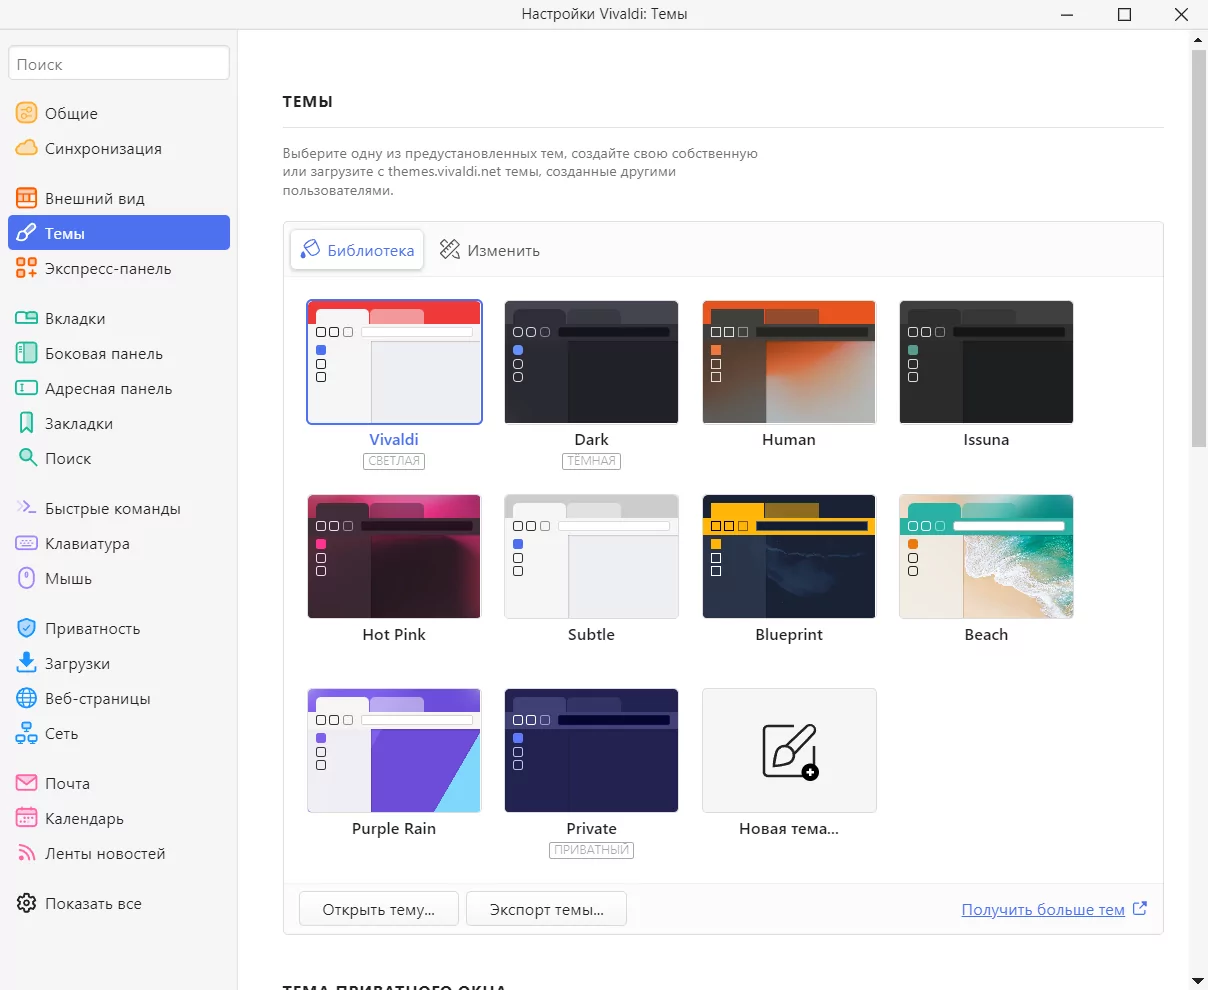
Task: Open Почта settings section
Action: (119, 783)
